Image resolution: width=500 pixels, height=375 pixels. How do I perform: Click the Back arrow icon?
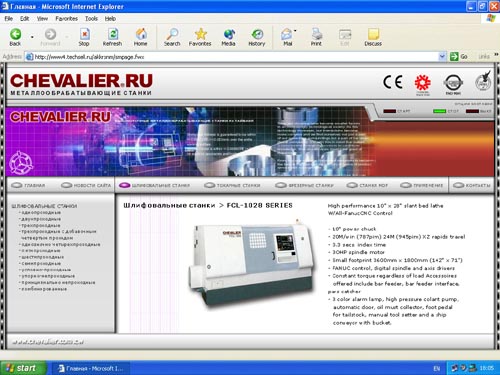[15, 34]
